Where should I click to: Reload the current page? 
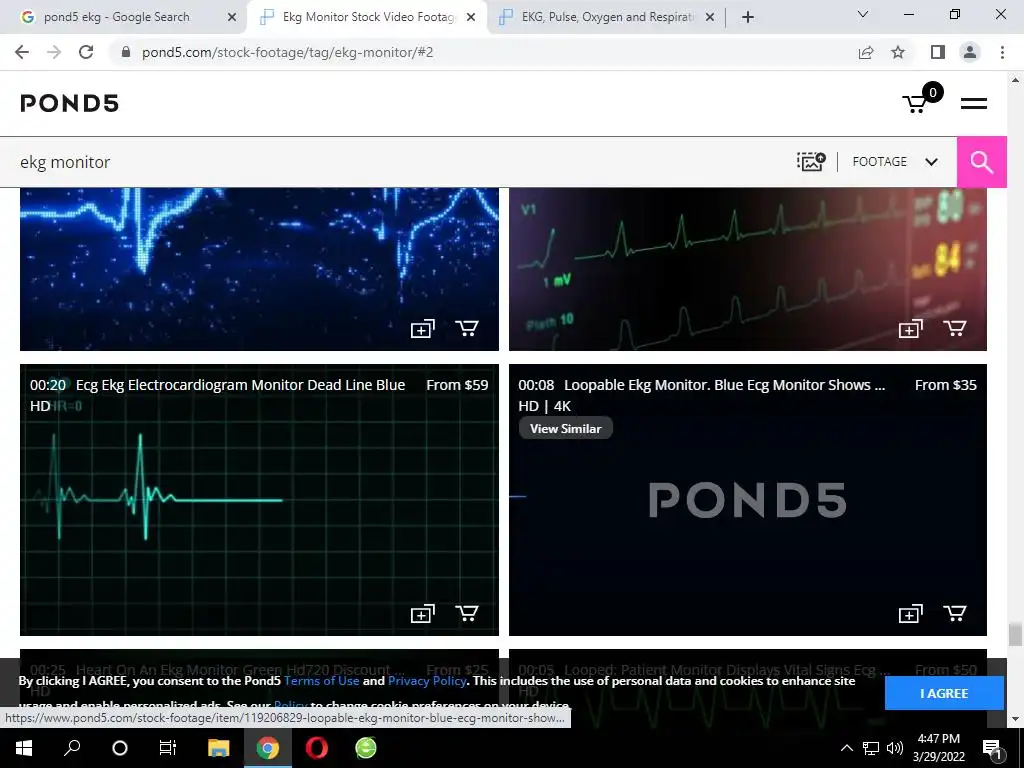(86, 52)
